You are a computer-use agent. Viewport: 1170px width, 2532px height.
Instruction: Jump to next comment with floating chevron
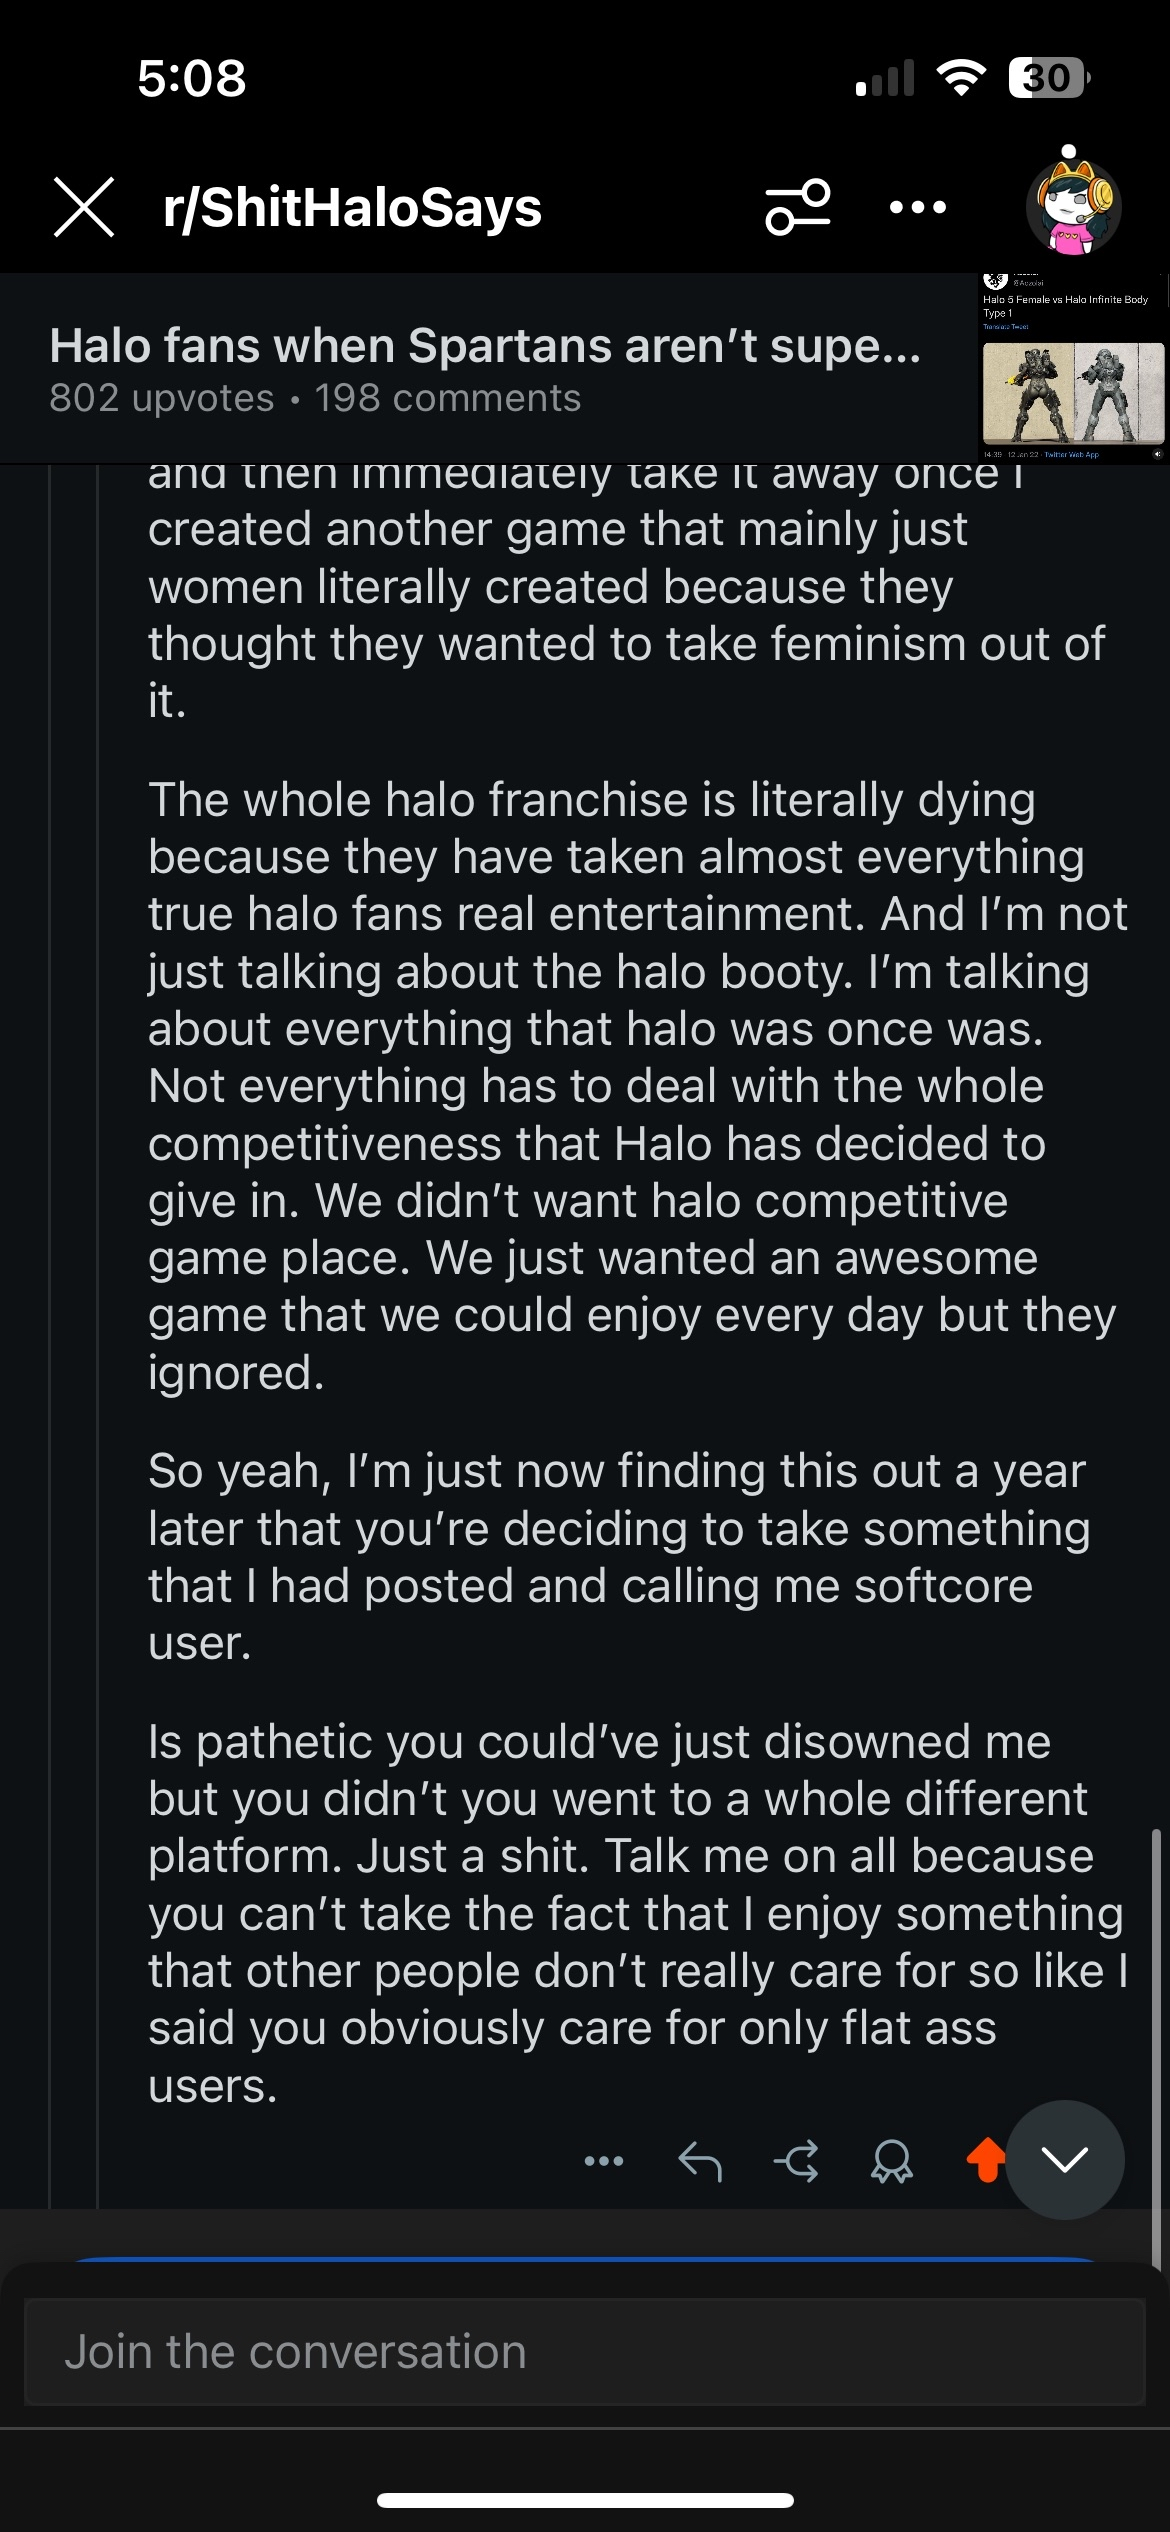[1065, 2160]
